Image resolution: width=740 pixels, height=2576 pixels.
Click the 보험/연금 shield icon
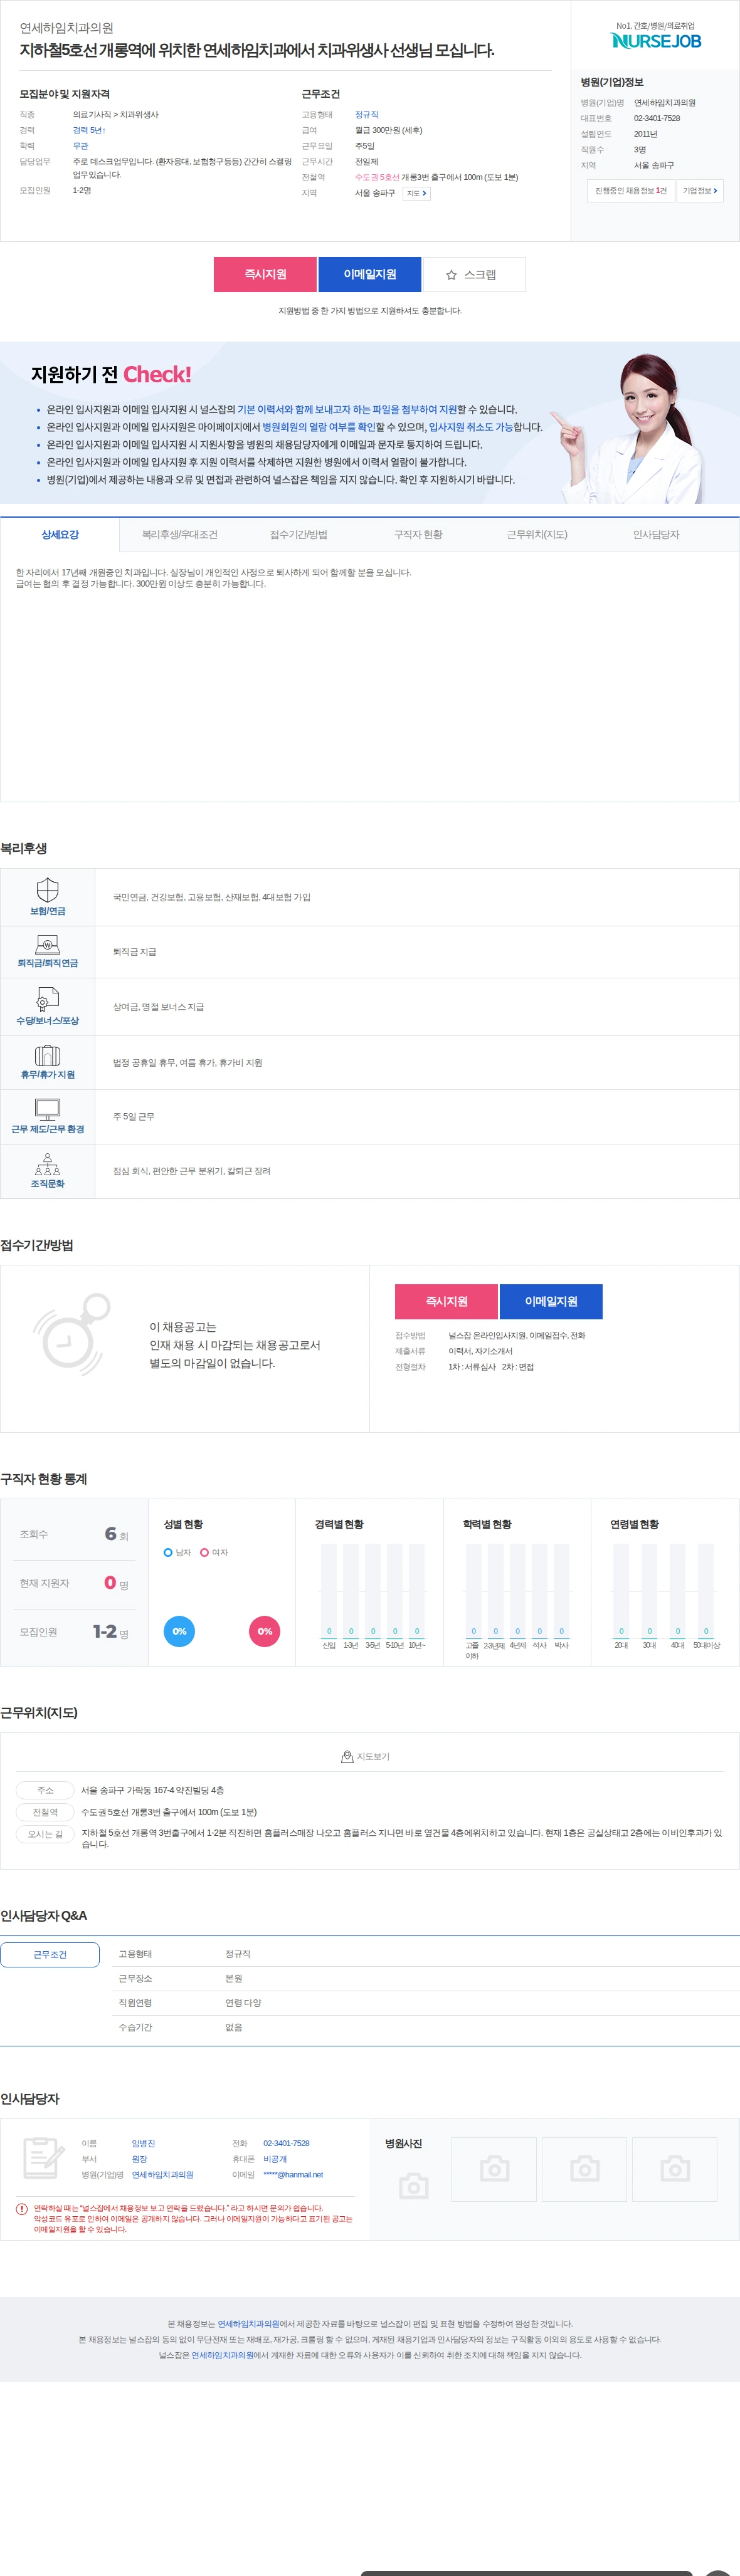pos(47,889)
